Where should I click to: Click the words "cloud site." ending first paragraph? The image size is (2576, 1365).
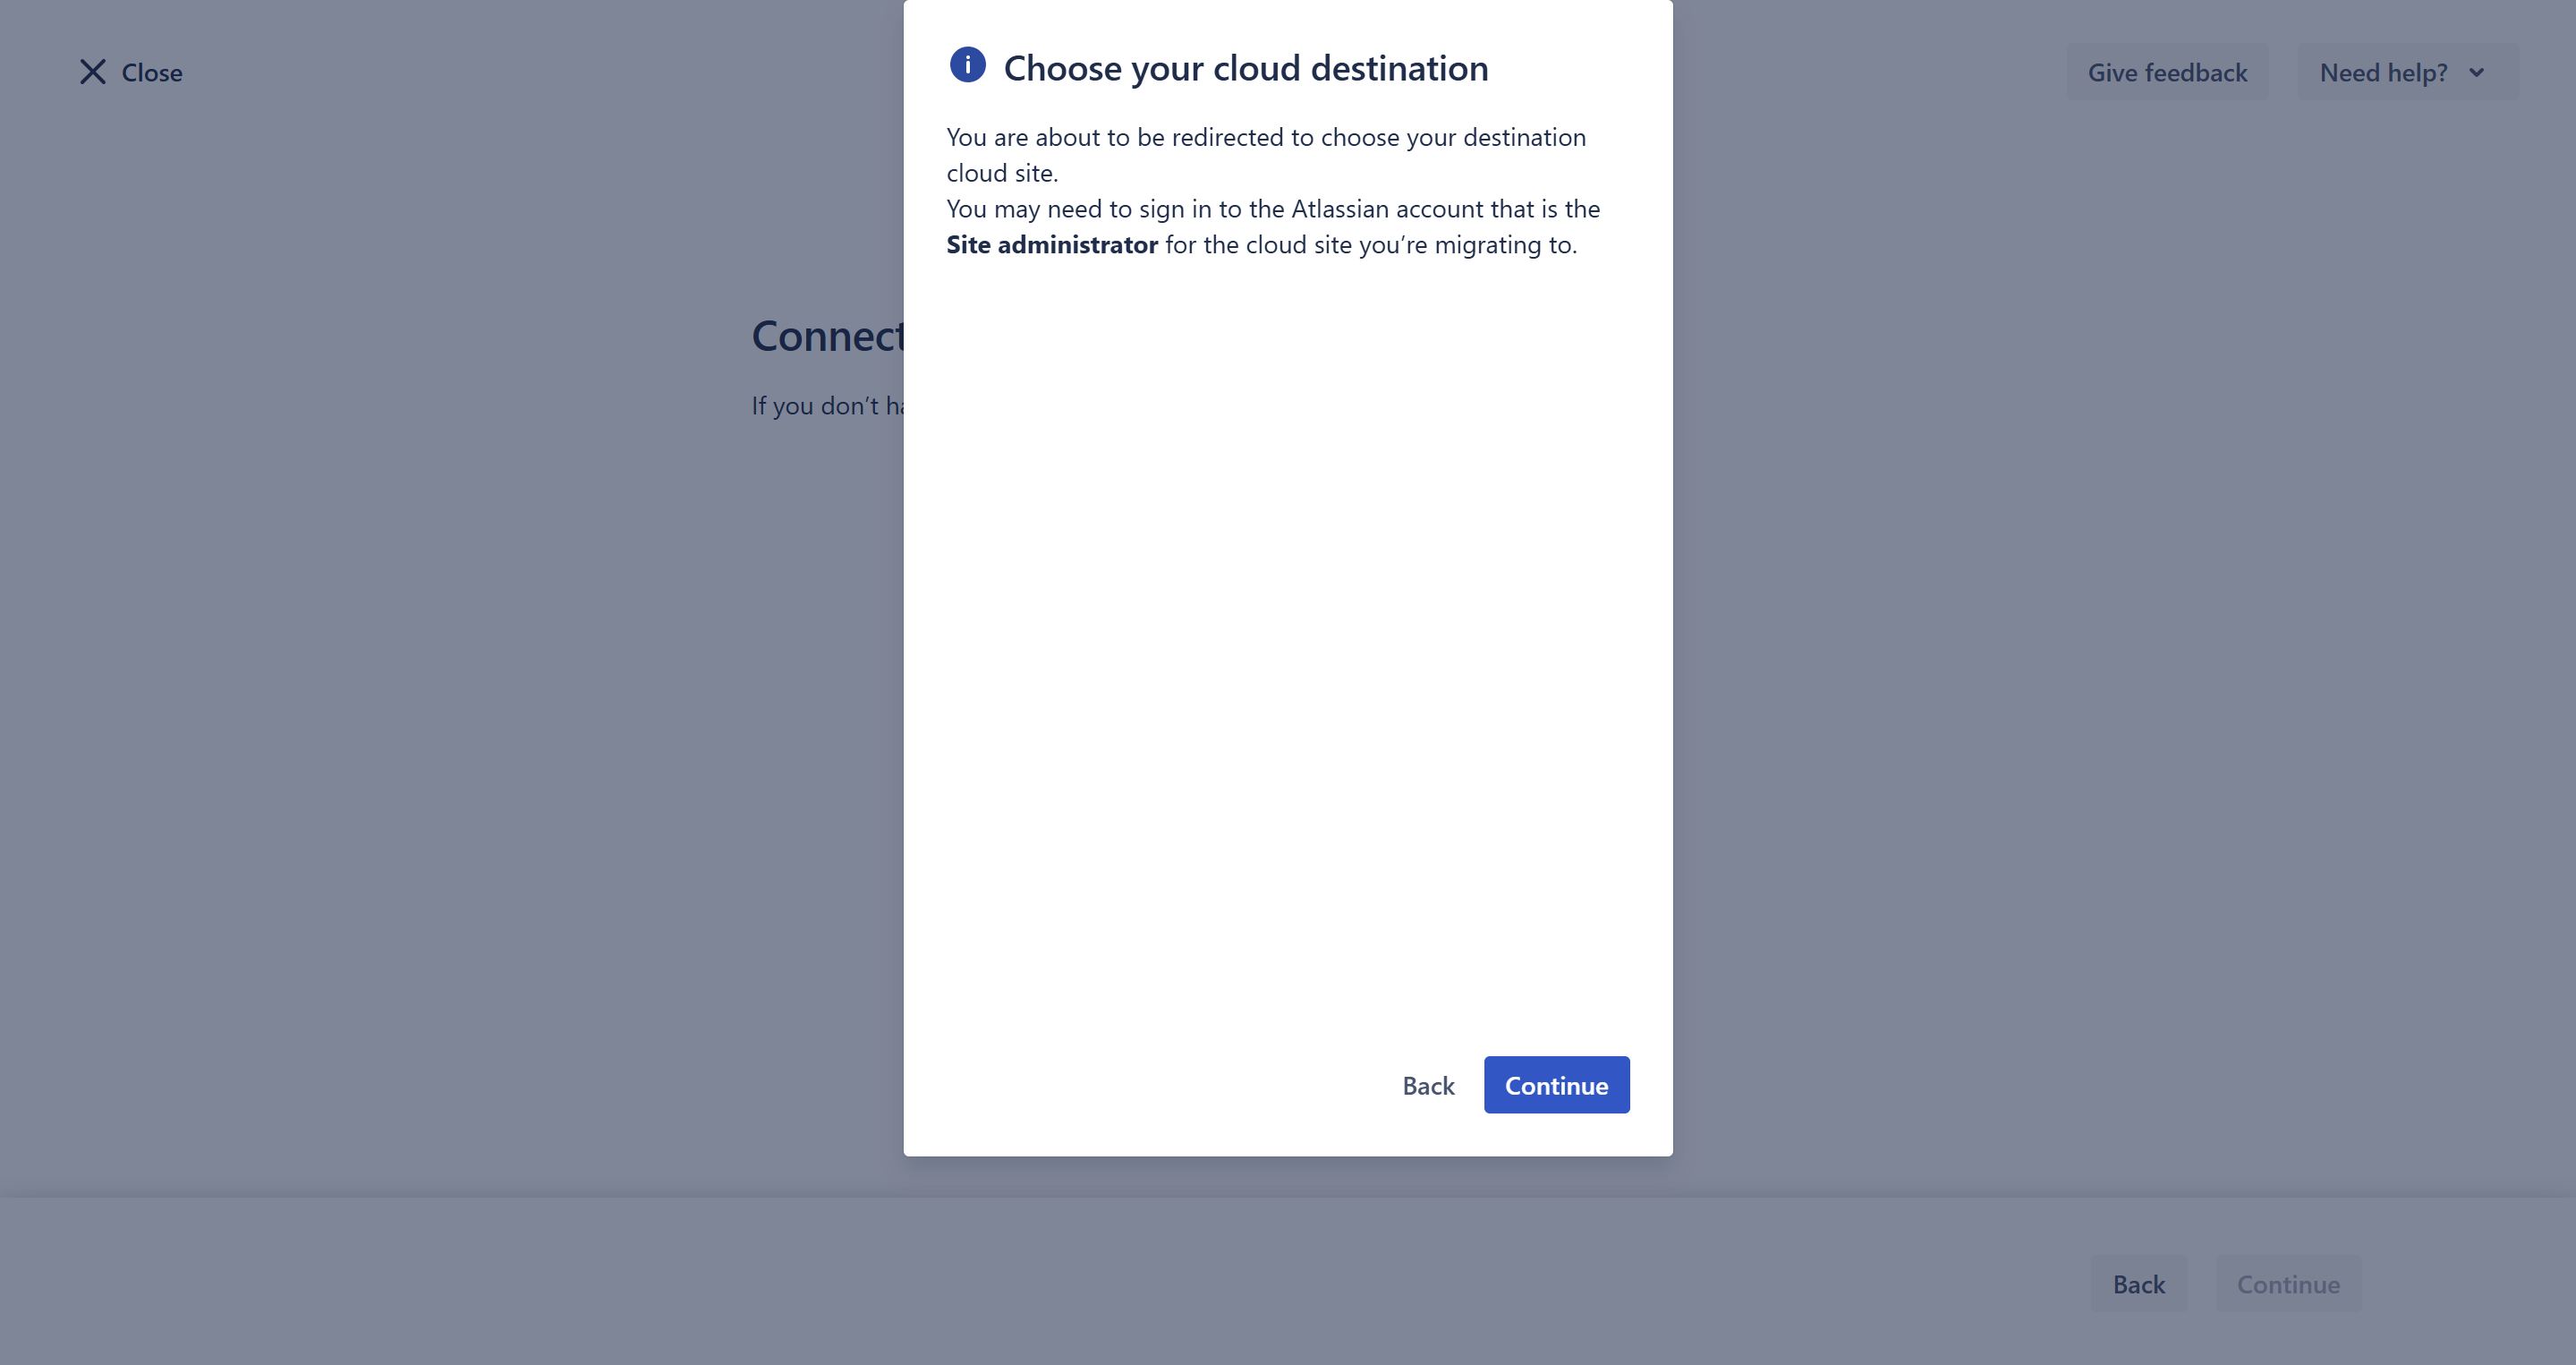[1001, 173]
